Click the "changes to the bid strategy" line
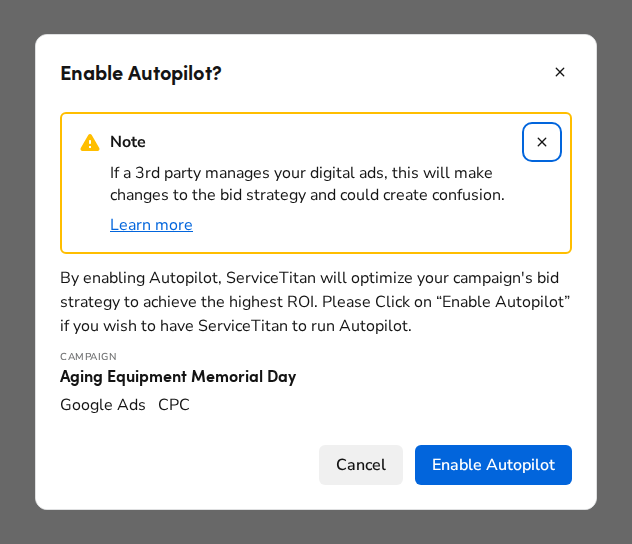 point(307,195)
